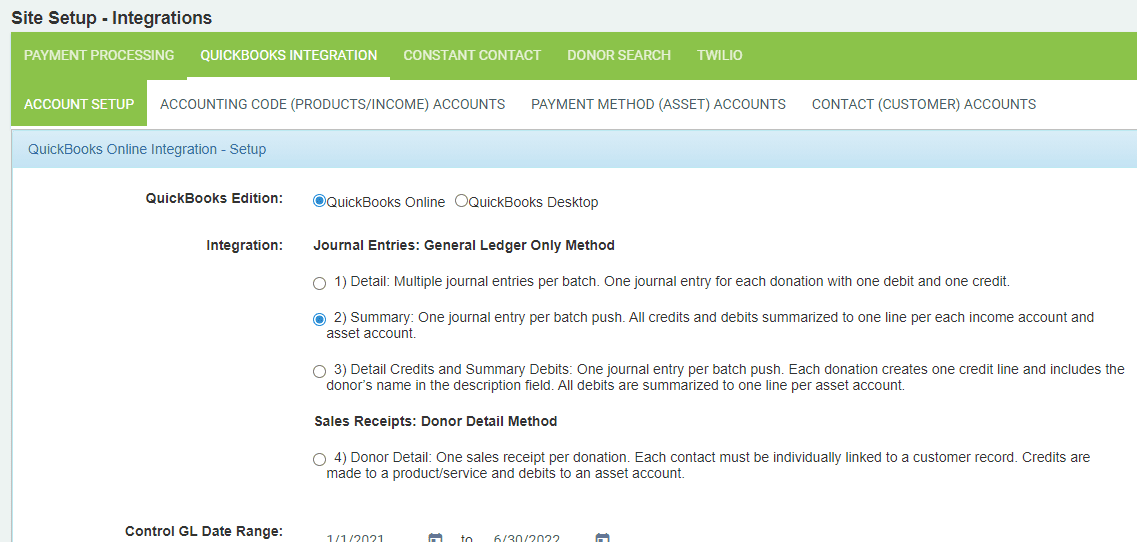Select the Account Setup sub-tab
The width and height of the screenshot is (1137, 542).
[x=79, y=104]
